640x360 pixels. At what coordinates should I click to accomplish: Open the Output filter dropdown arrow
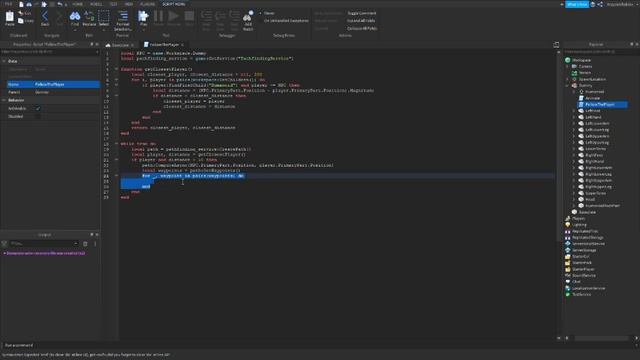coord(76,244)
